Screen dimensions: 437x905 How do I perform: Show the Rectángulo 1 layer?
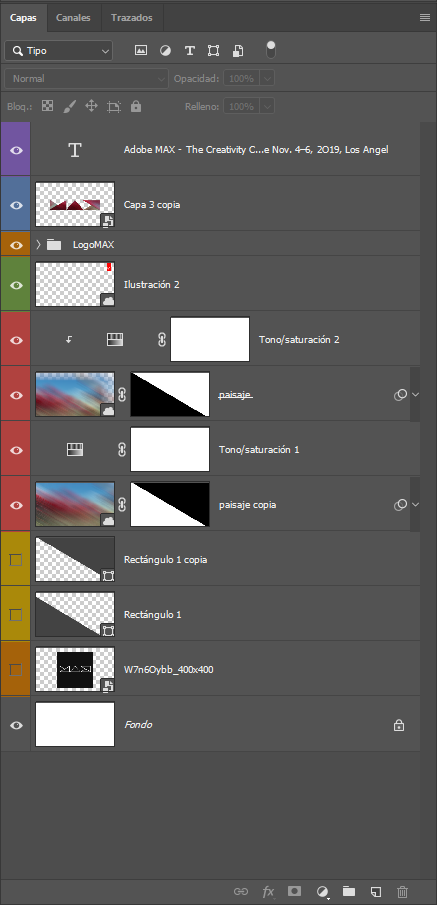(16, 615)
